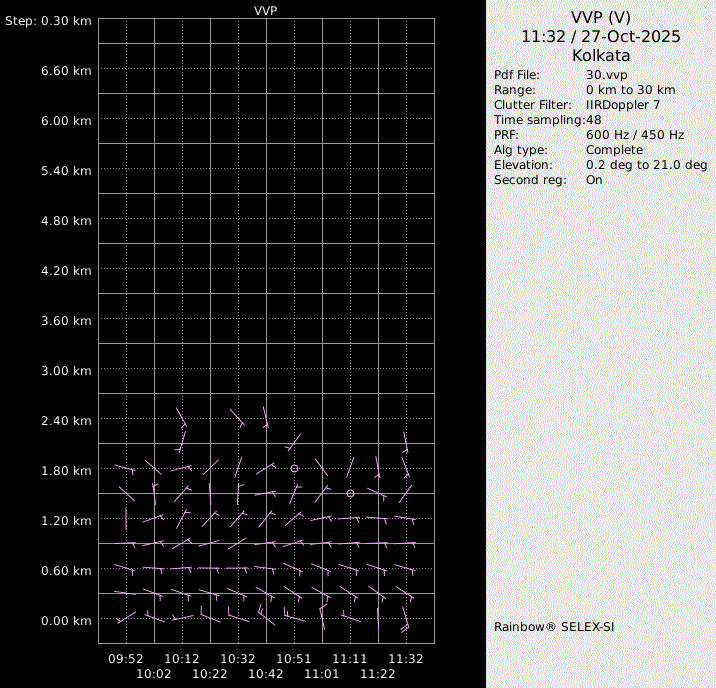Select the topmost wind barb in the 11:32 column
Screen dimensions: 716x688
point(406,443)
